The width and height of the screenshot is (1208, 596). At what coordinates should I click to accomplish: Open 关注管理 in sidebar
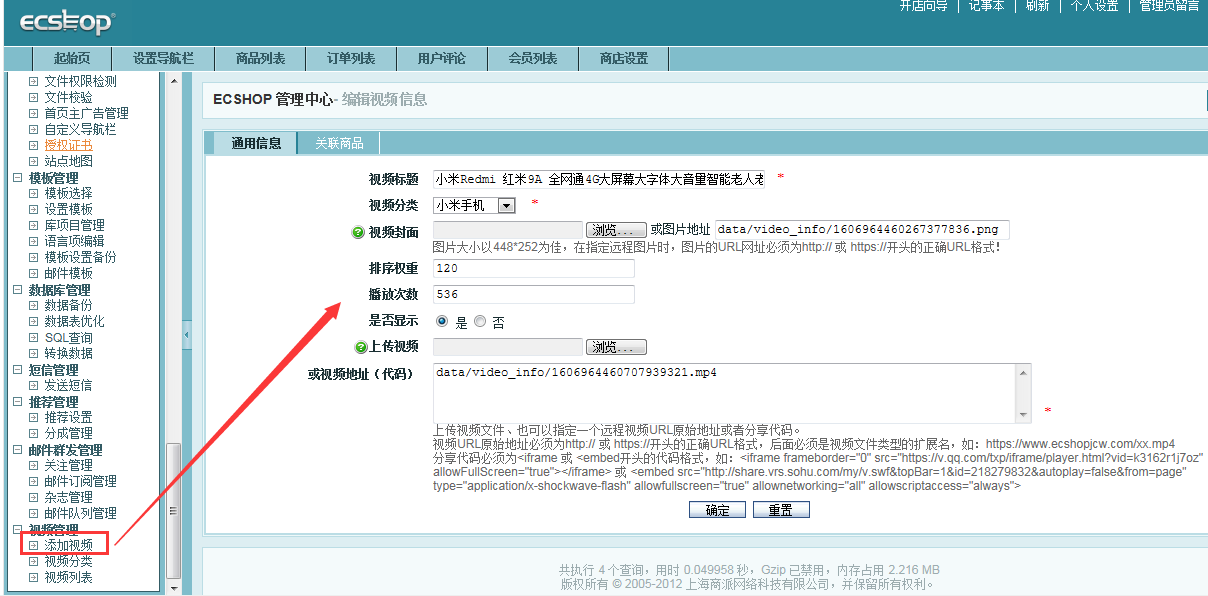pos(69,465)
